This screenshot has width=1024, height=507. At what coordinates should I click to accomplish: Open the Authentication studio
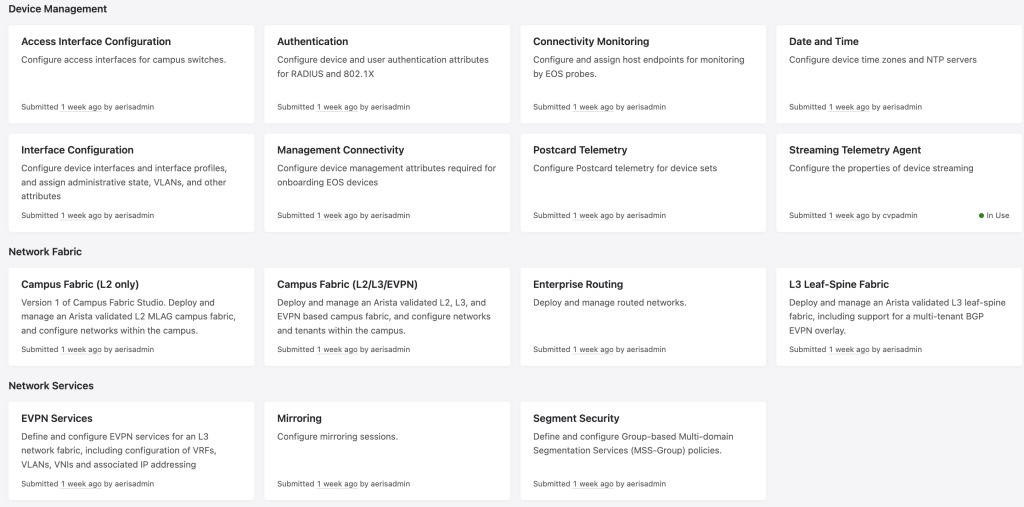pos(387,74)
